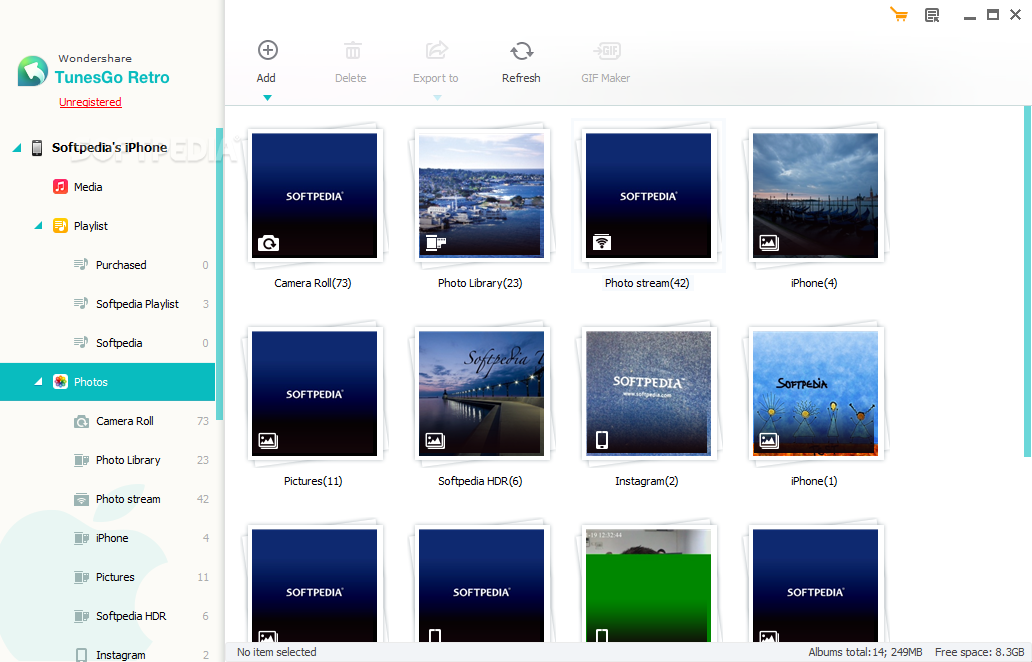Select Camera Roll in the sidebar
1032x662 pixels.
[107, 421]
